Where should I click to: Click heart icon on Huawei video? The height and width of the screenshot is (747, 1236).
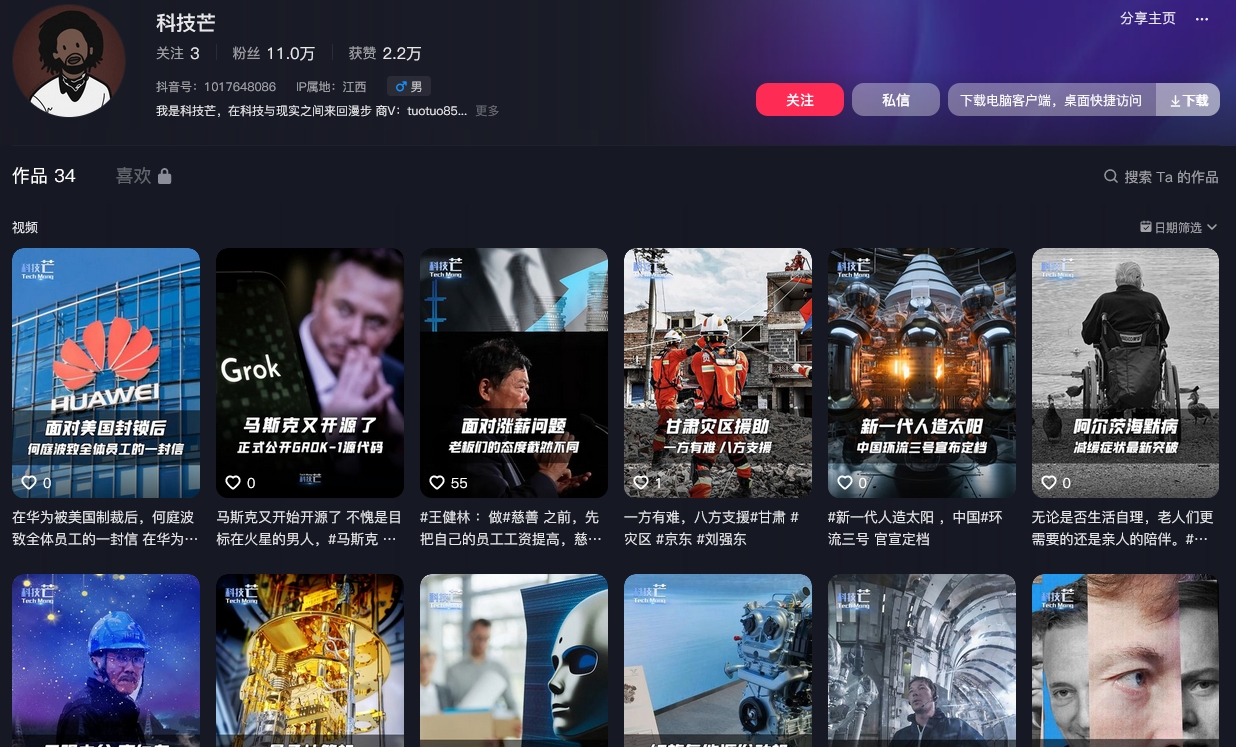click(x=29, y=482)
